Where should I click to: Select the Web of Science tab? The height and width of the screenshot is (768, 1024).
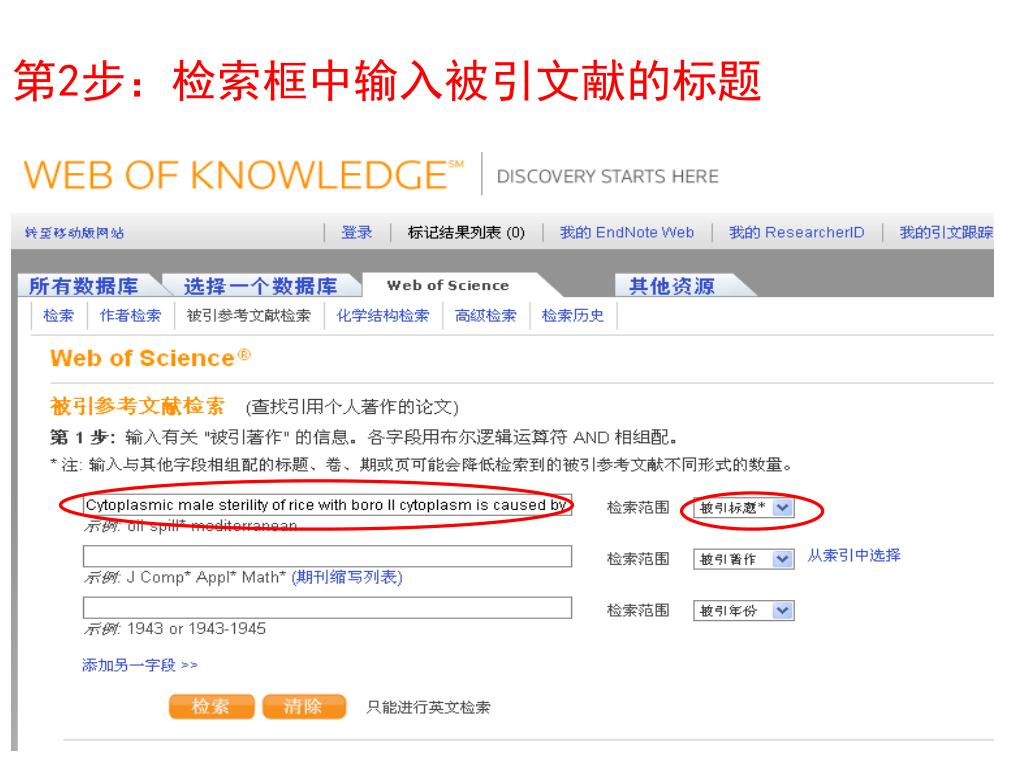click(x=448, y=285)
